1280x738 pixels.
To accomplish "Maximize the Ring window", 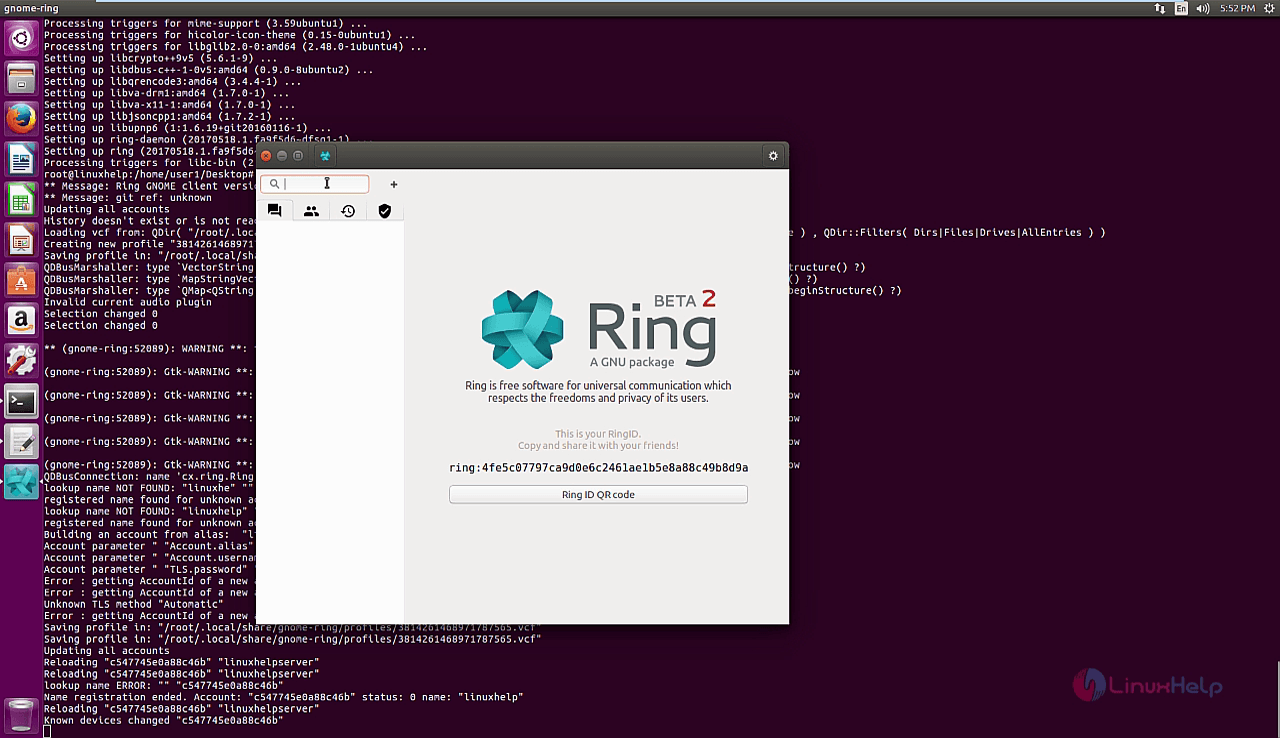I will [x=298, y=156].
